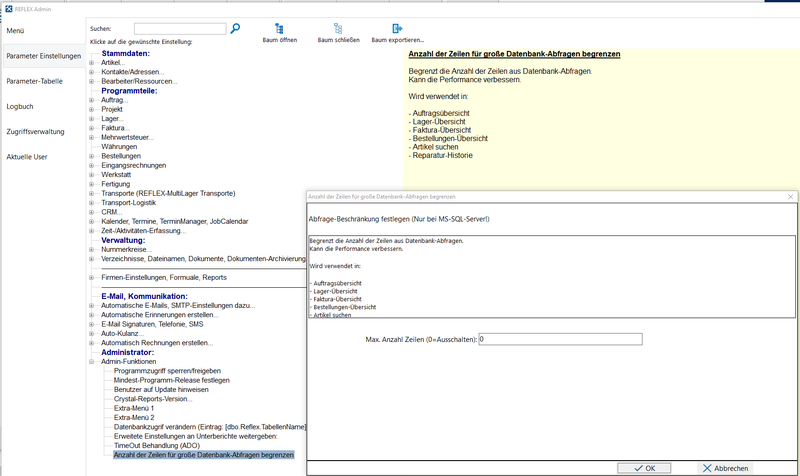The width and height of the screenshot is (800, 476).
Task: Click the Programmteile section heading
Action: click(x=129, y=91)
